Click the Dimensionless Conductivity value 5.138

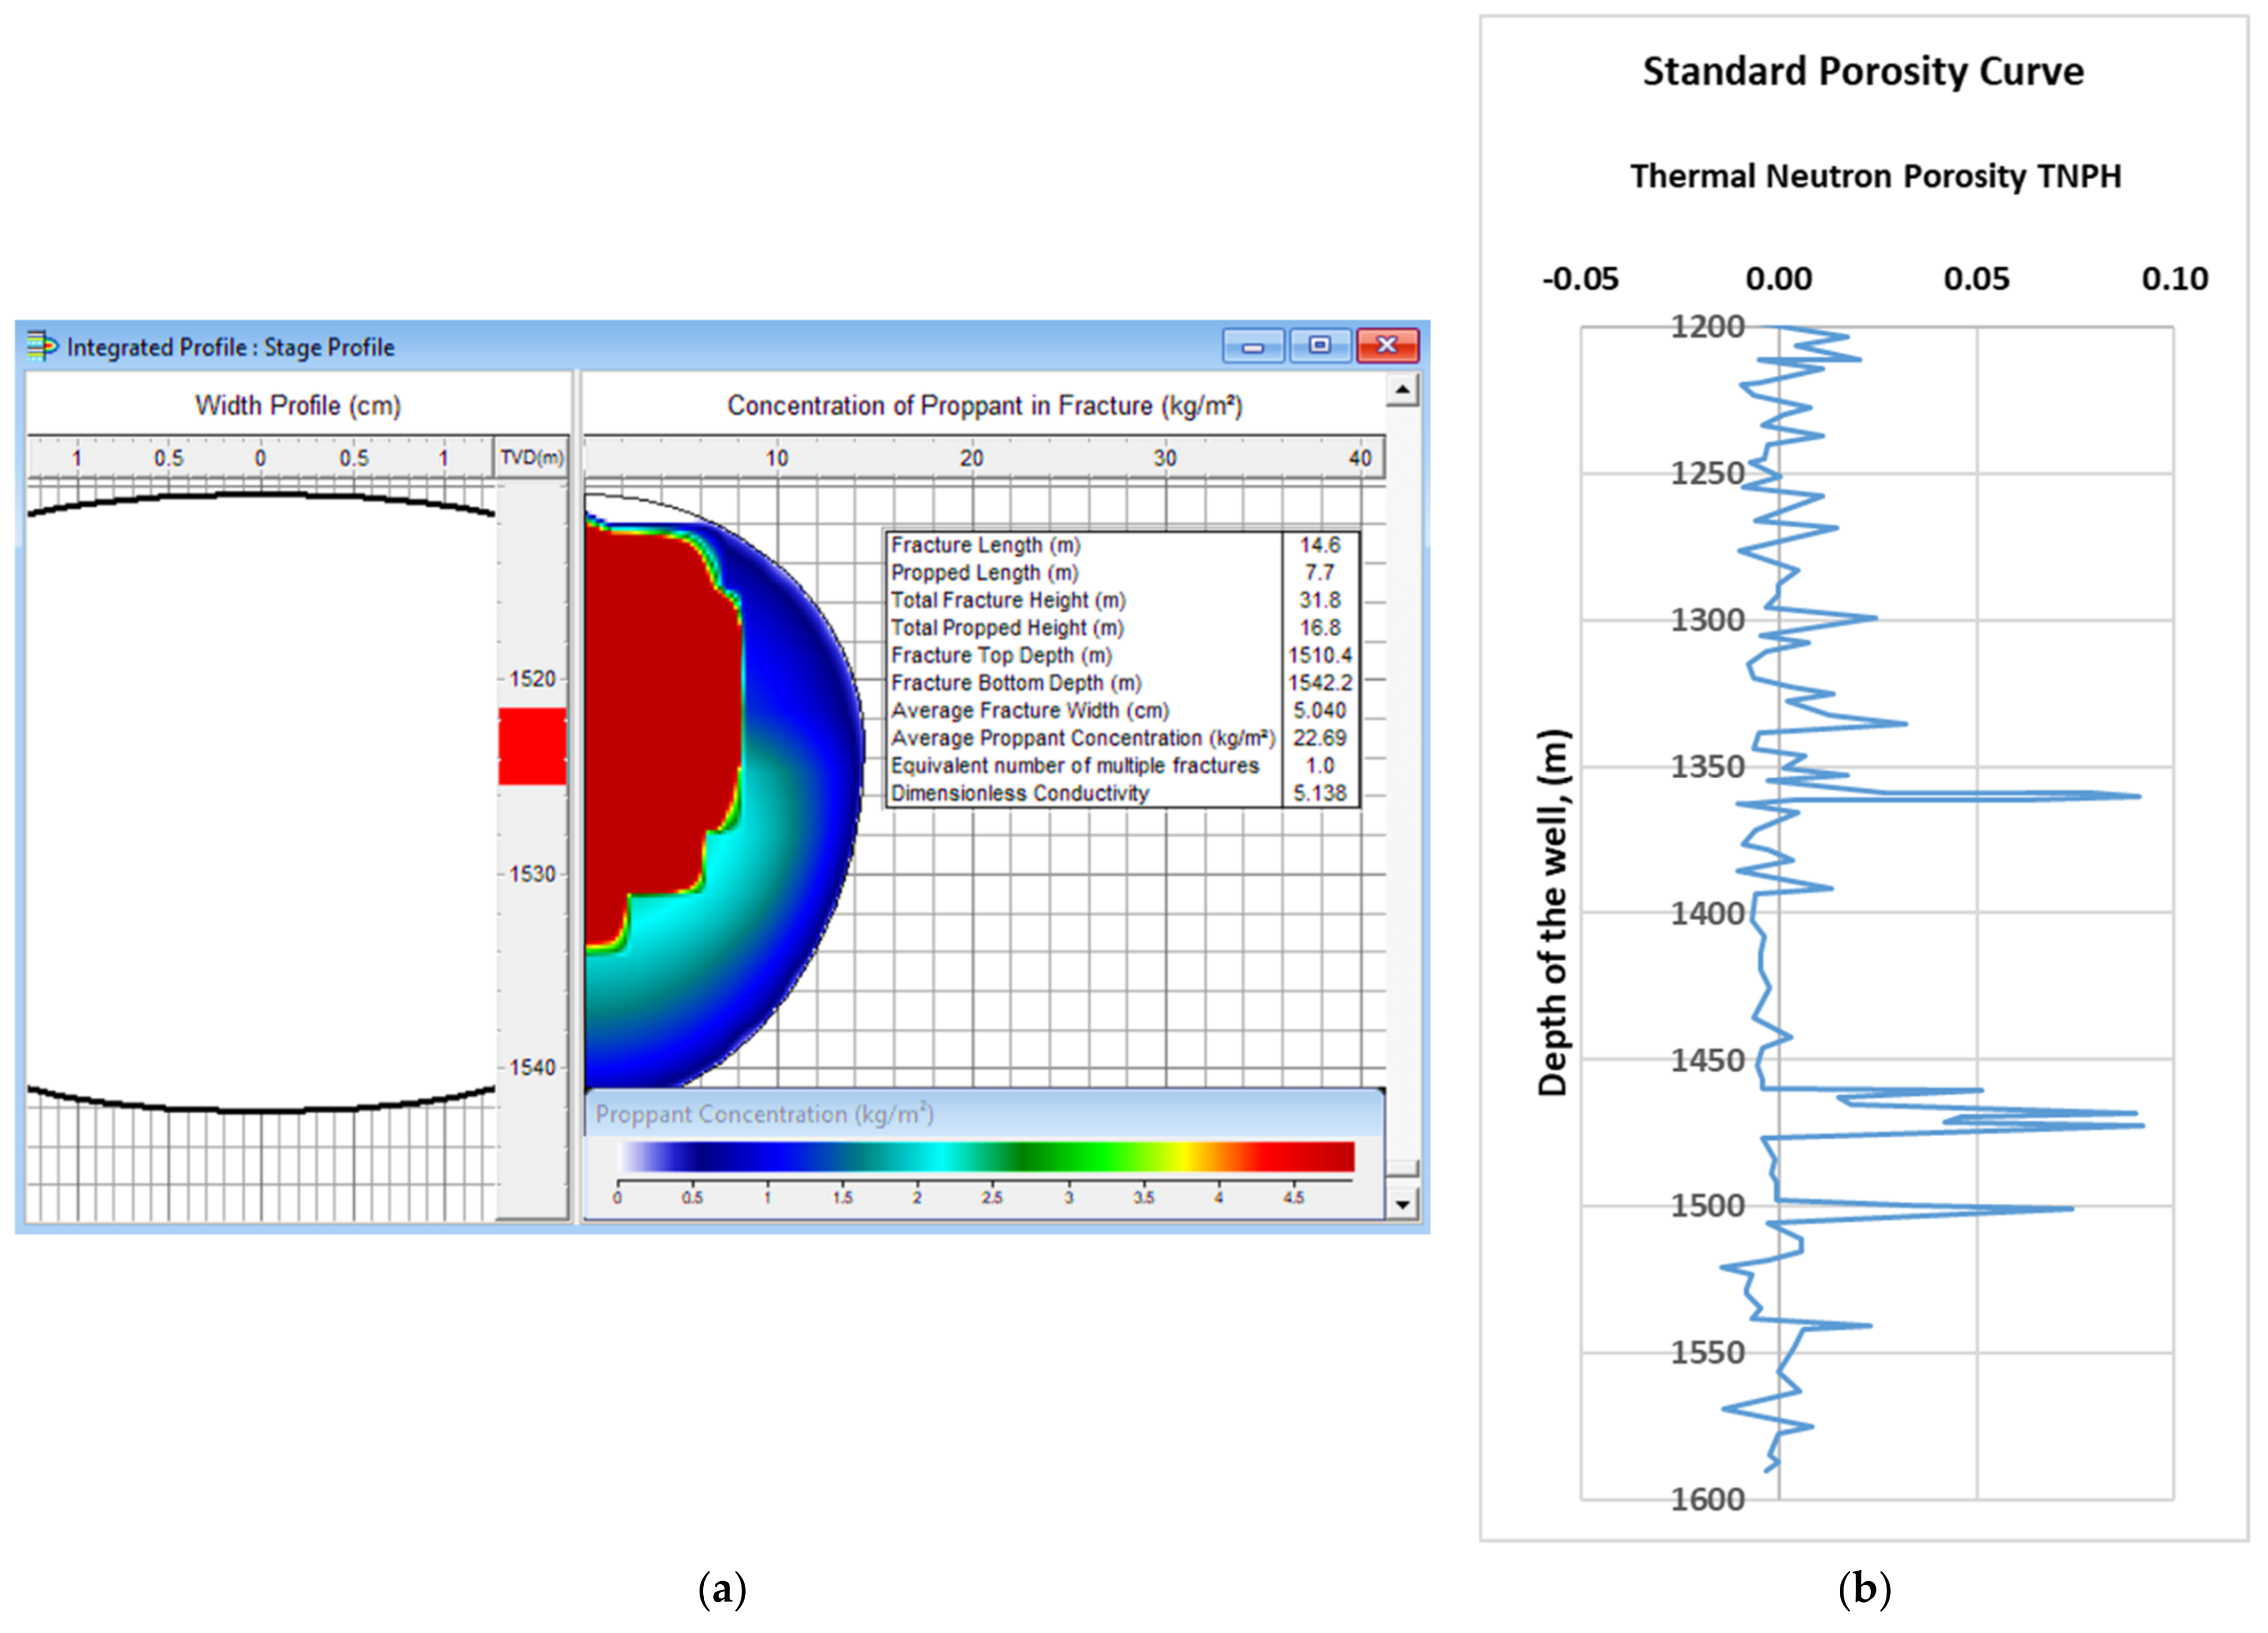[x=1320, y=793]
